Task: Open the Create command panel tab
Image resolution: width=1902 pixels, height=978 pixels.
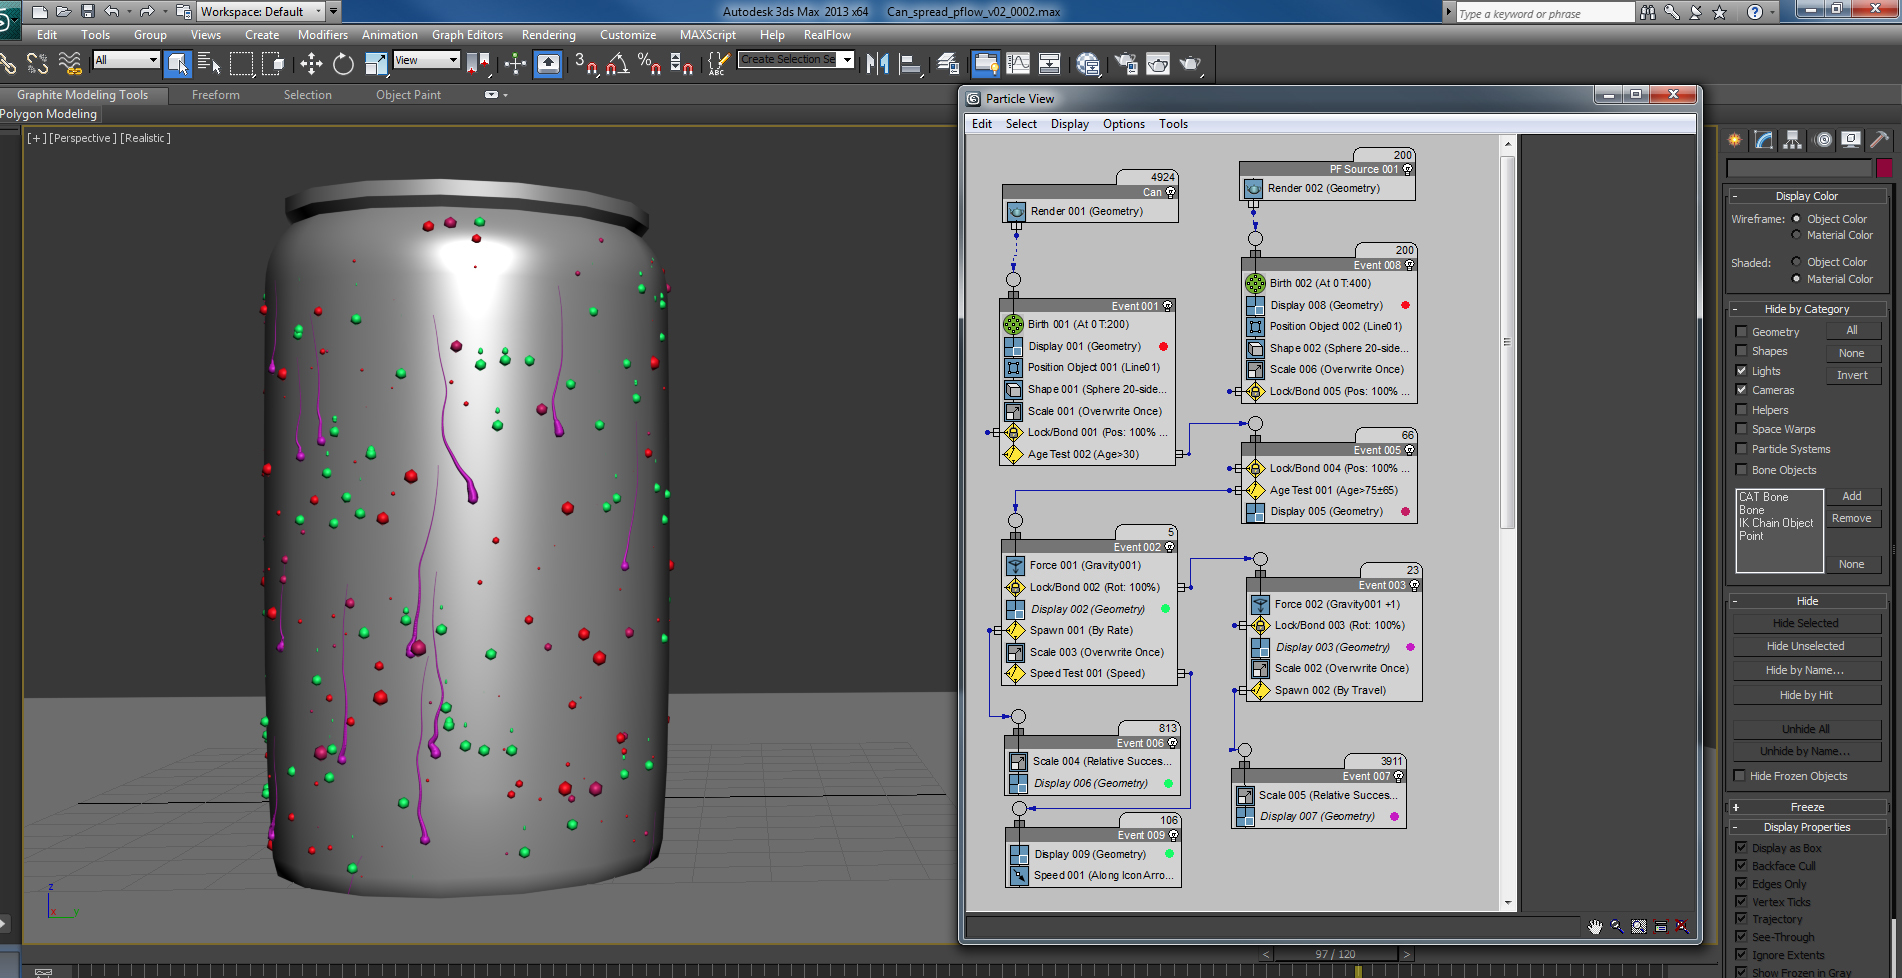Action: click(1734, 140)
